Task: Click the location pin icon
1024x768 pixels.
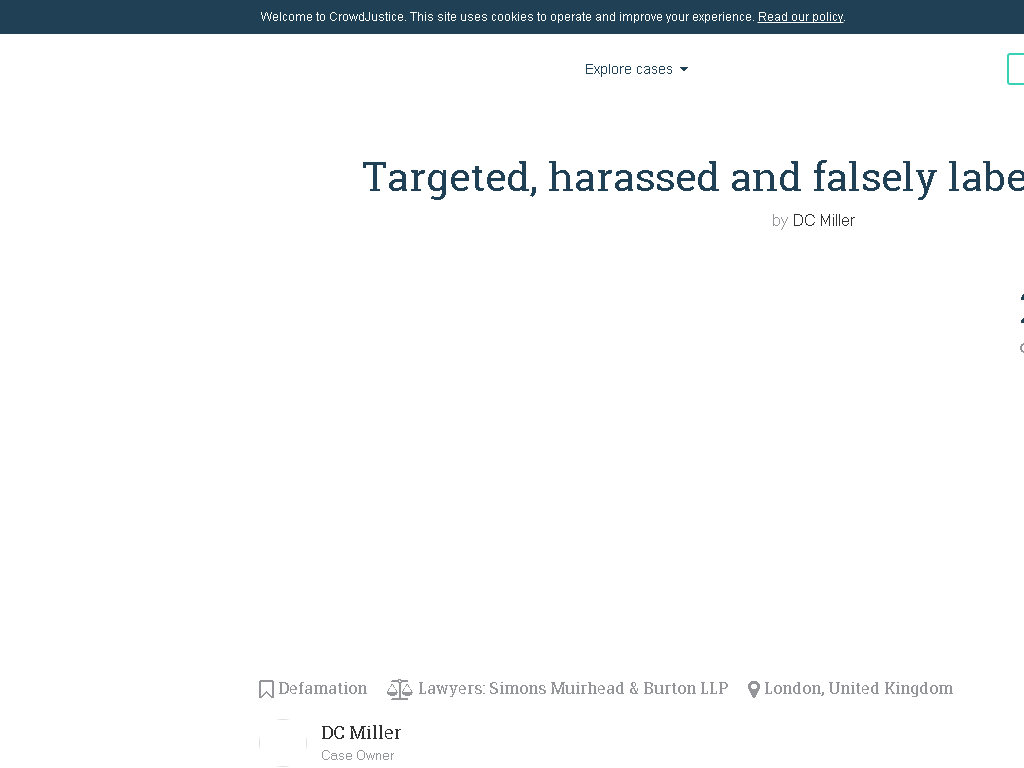Action: pos(754,690)
